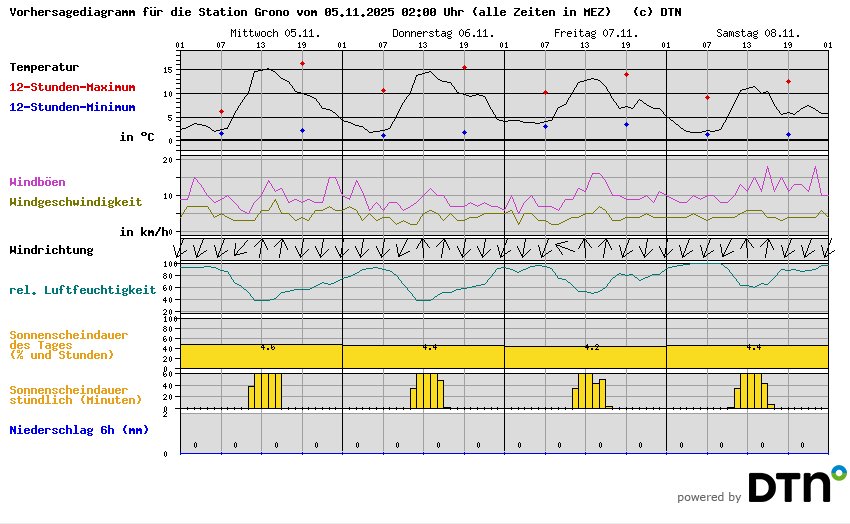Select the Samstag 08.11. day header
This screenshot has height=524, width=850.
tap(756, 33)
